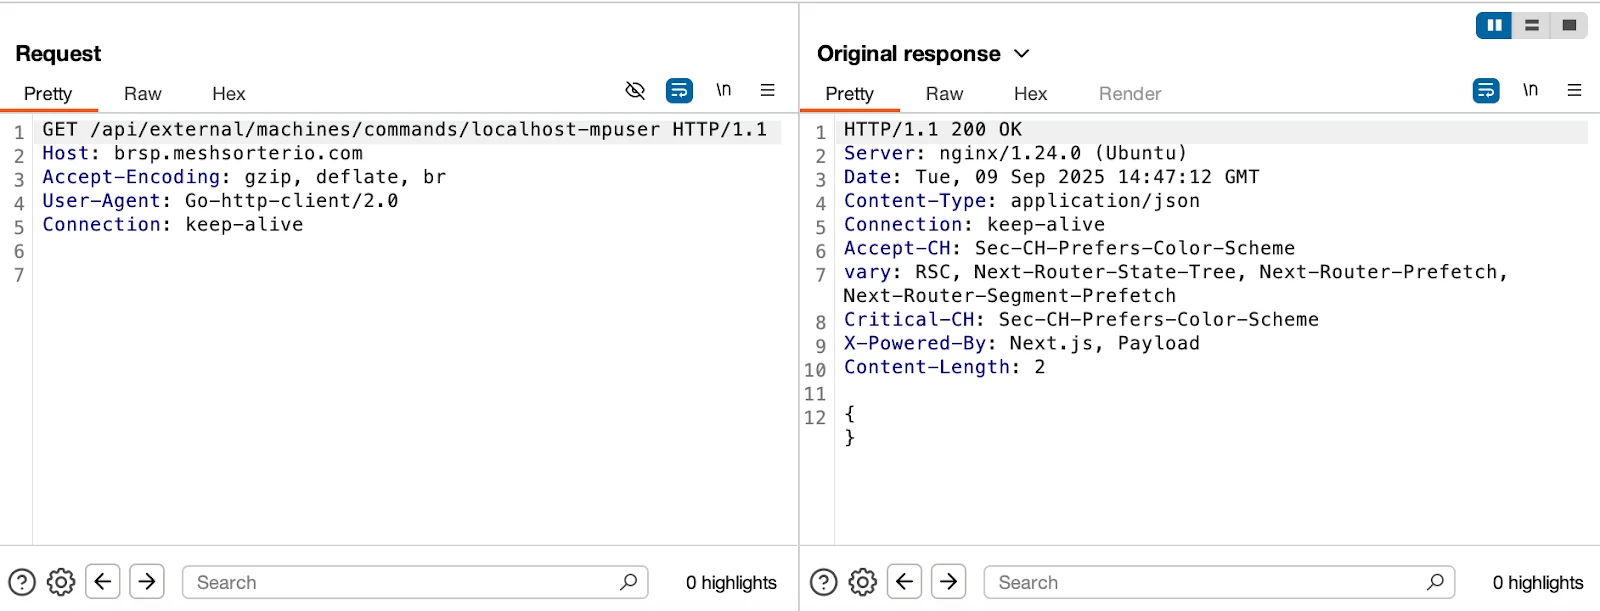Select side-by-side split layout icon

tap(1494, 25)
